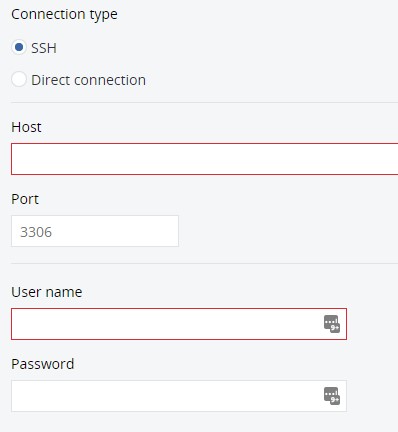Click the Password label
Image resolution: width=398 pixels, height=432 pixels.
[43, 364]
